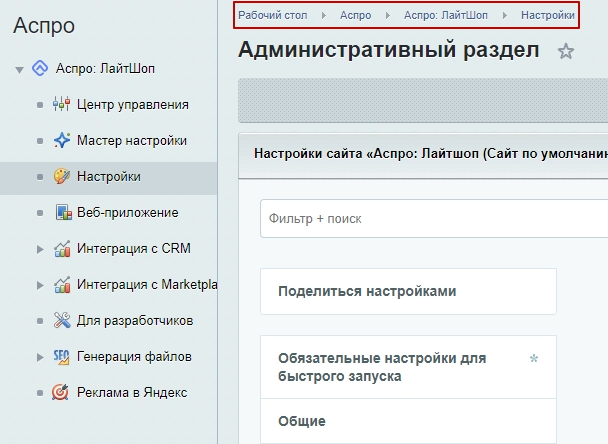
Task: Open Настройки breadcrumb link
Action: coord(548,15)
